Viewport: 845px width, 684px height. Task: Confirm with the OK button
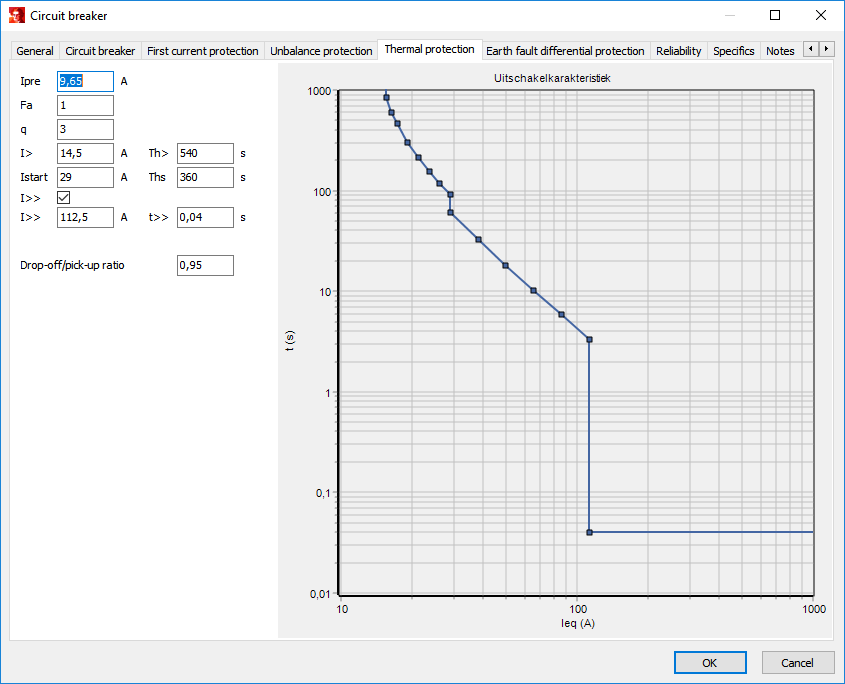pos(710,662)
